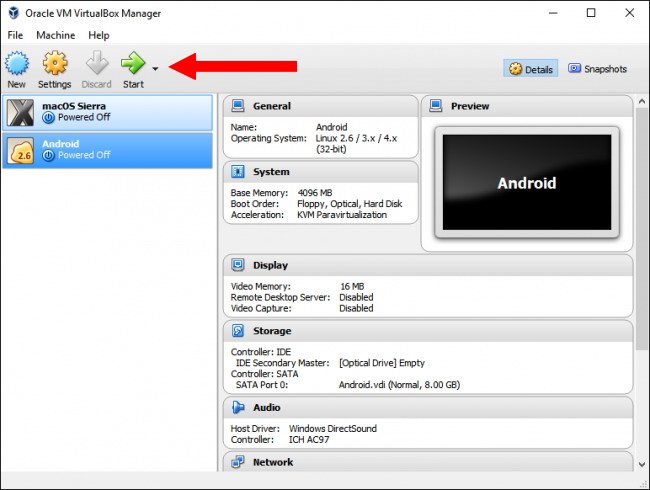
Task: Switch to the Details view
Action: [x=530, y=69]
